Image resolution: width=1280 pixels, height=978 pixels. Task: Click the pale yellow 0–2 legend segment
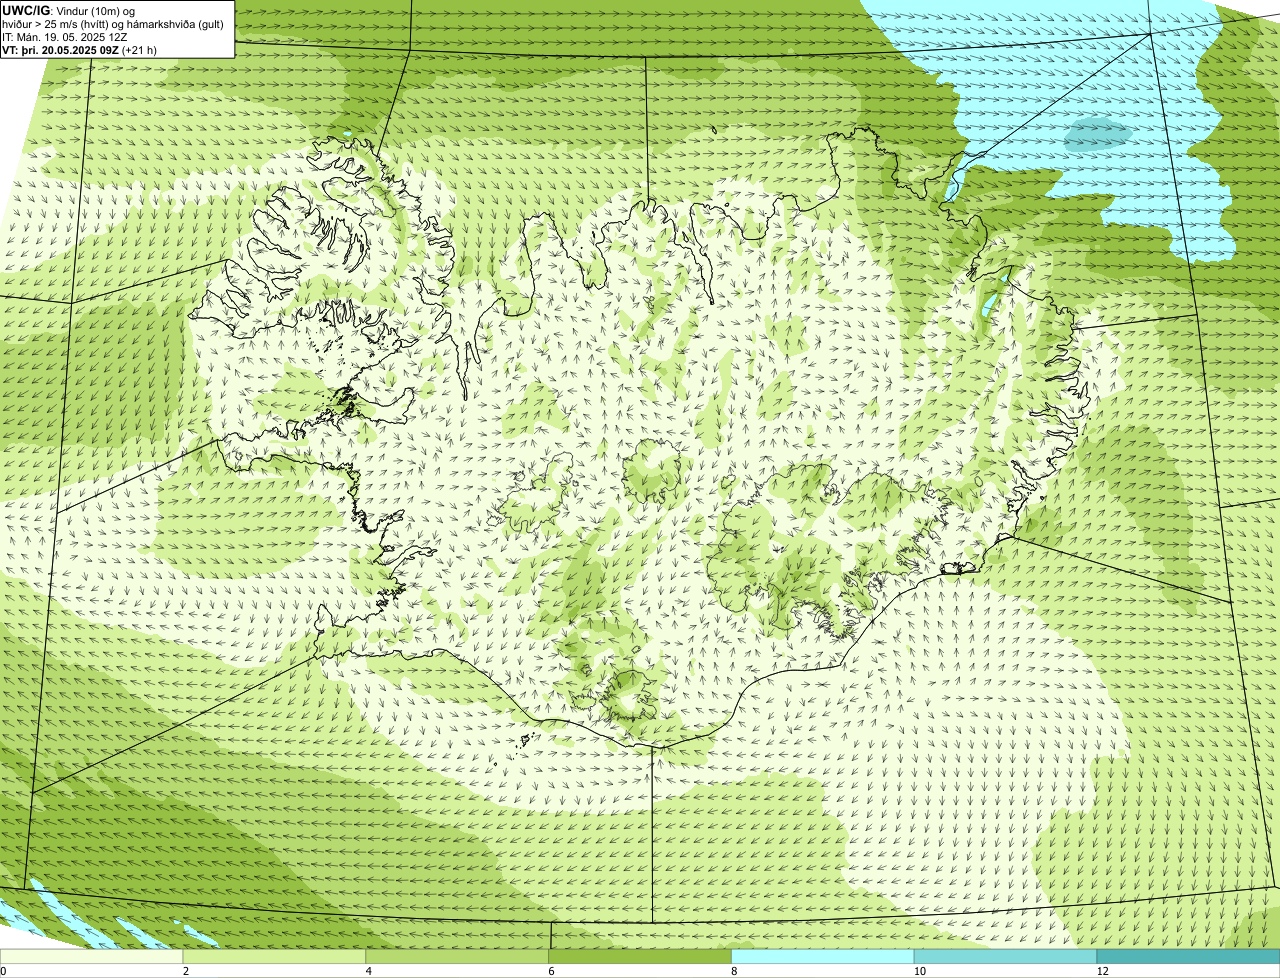click(92, 957)
